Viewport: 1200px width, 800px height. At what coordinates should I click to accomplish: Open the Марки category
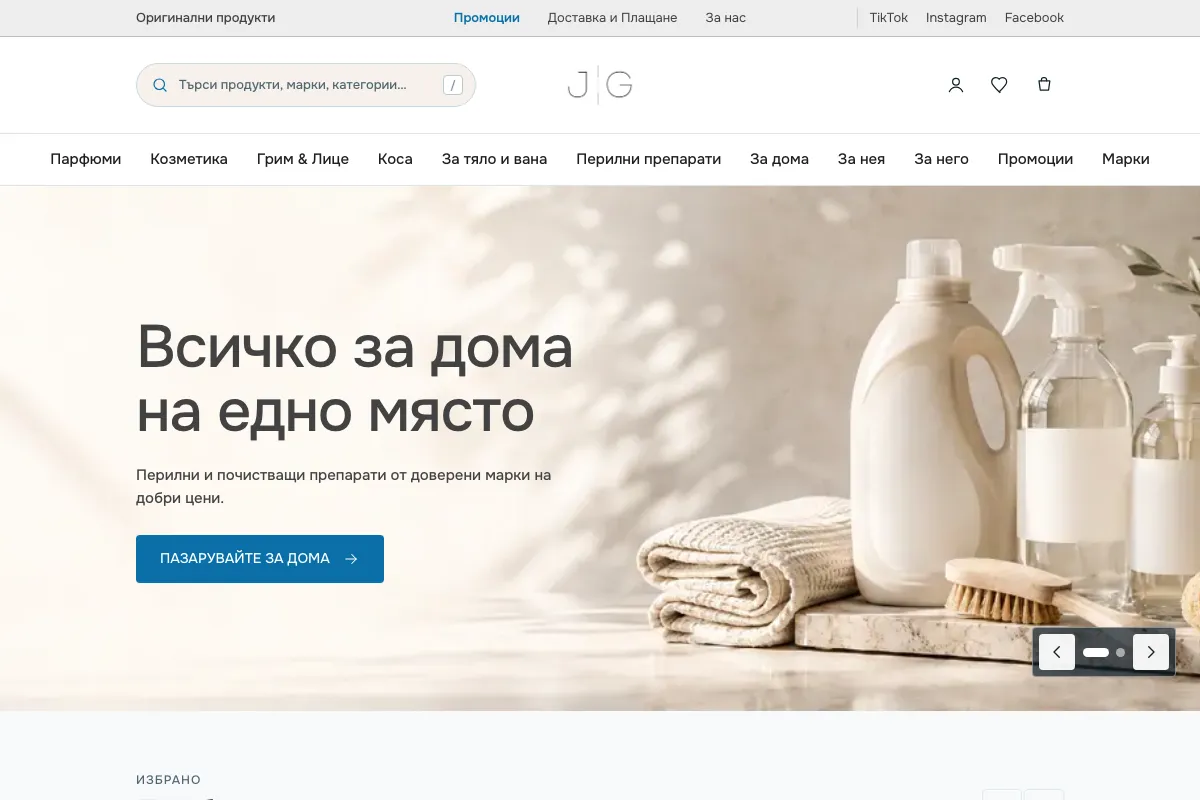click(x=1126, y=159)
